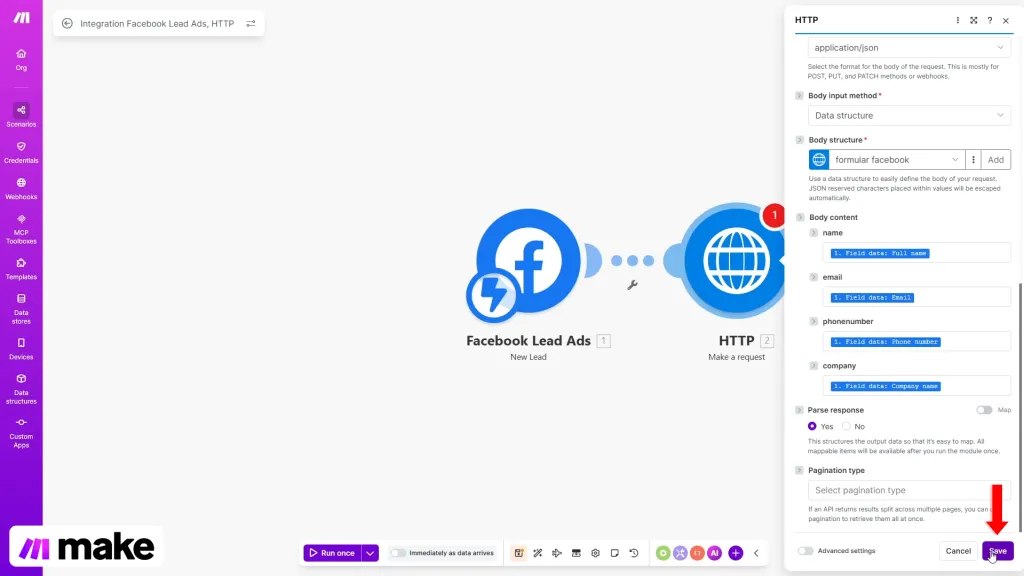Open three-dot menu beside formular facebook
The width and height of the screenshot is (1024, 576).
coord(973,159)
